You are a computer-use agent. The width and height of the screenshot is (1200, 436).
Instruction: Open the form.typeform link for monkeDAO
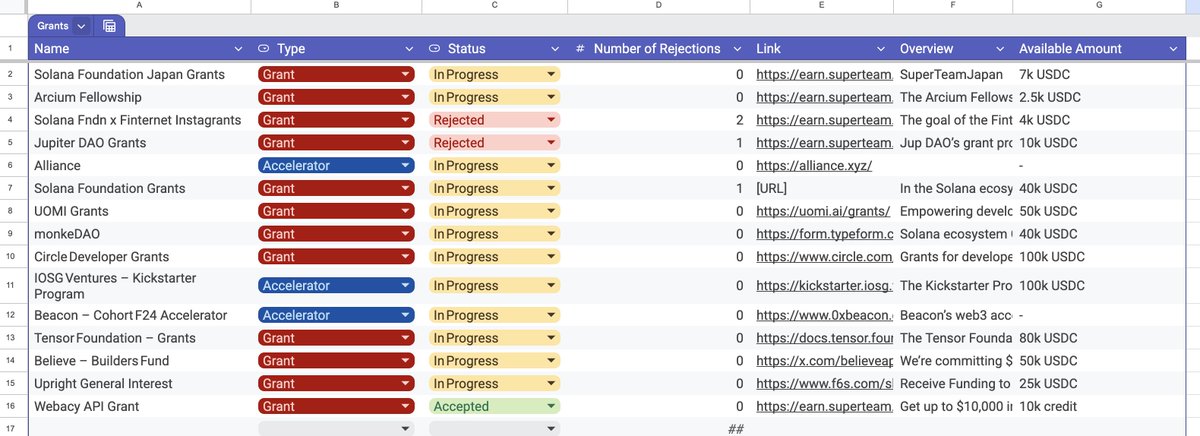823,234
